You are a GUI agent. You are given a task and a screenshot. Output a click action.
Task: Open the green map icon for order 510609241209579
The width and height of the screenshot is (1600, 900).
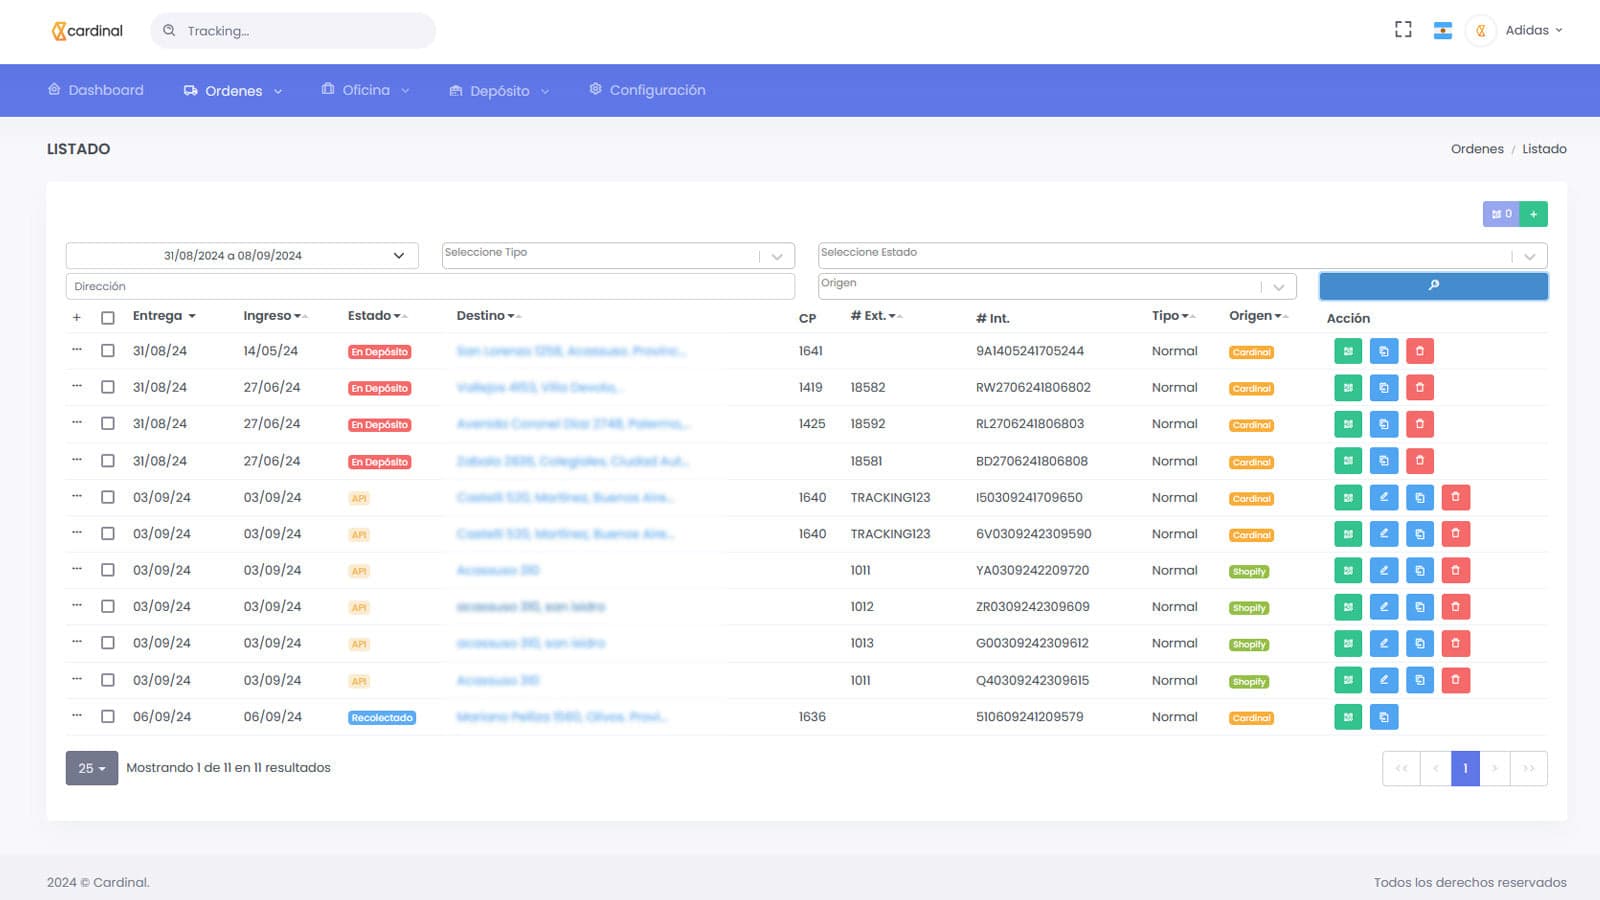pyautogui.click(x=1348, y=717)
